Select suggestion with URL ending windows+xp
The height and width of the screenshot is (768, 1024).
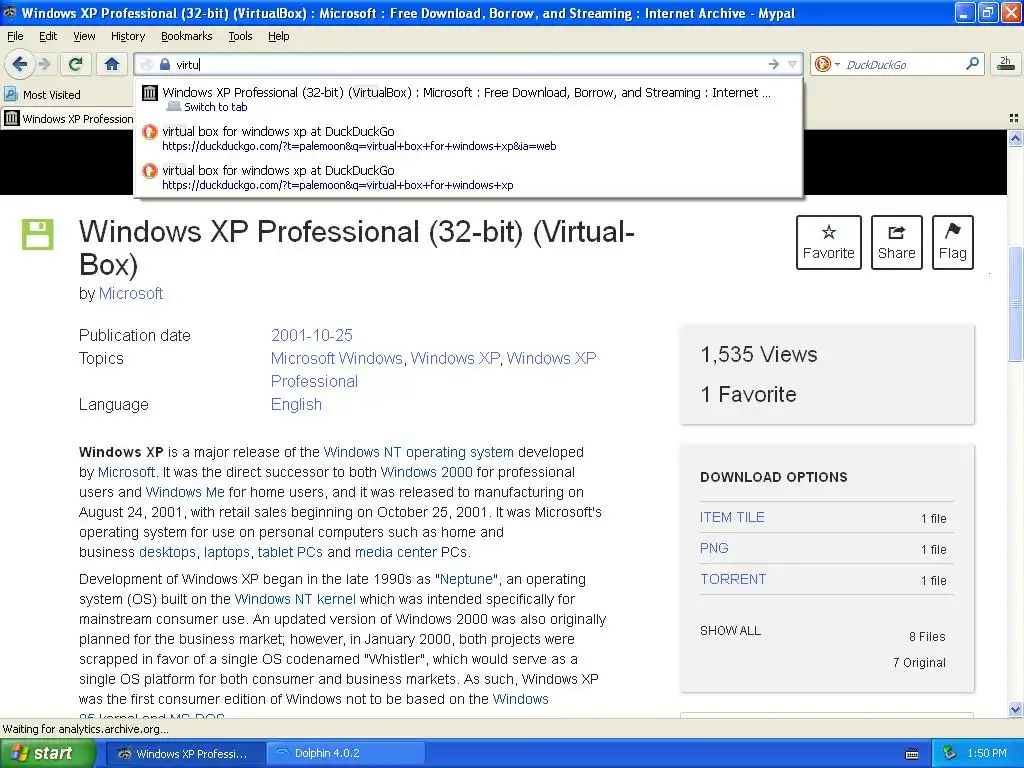[x=468, y=178]
